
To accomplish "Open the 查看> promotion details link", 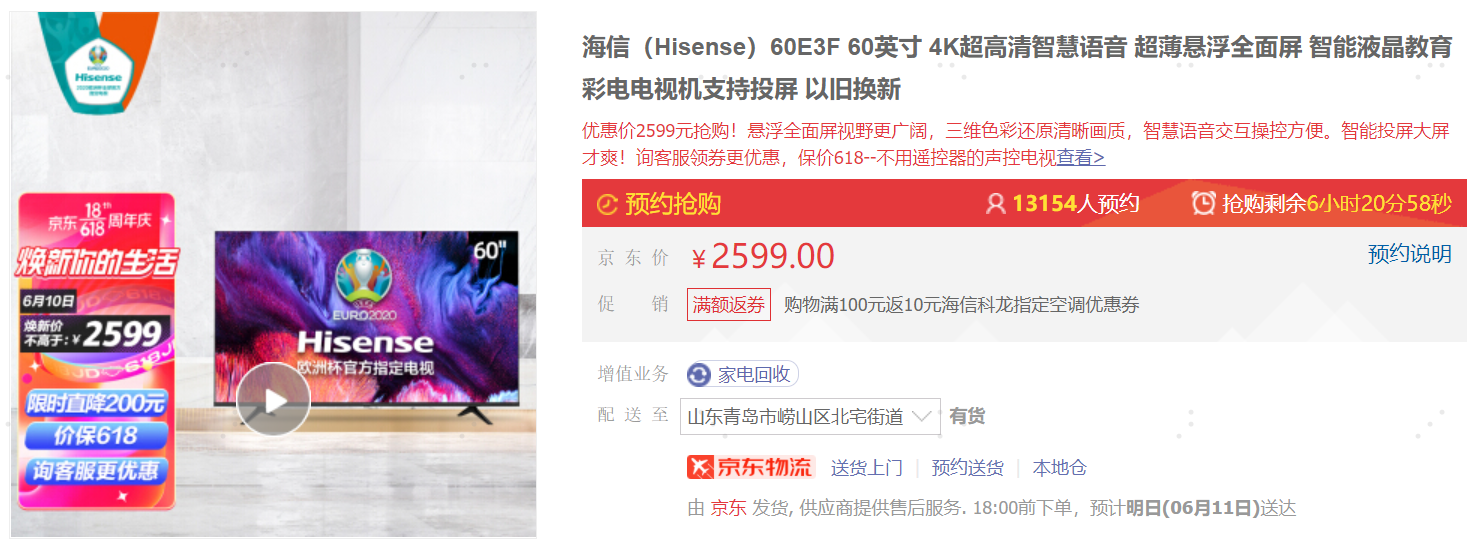I will click(1081, 158).
